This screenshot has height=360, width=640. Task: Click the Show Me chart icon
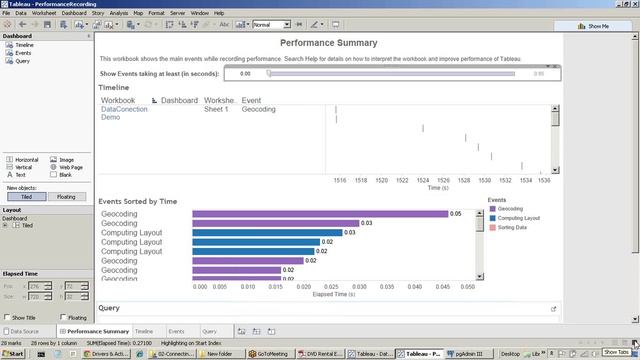pyautogui.click(x=582, y=26)
